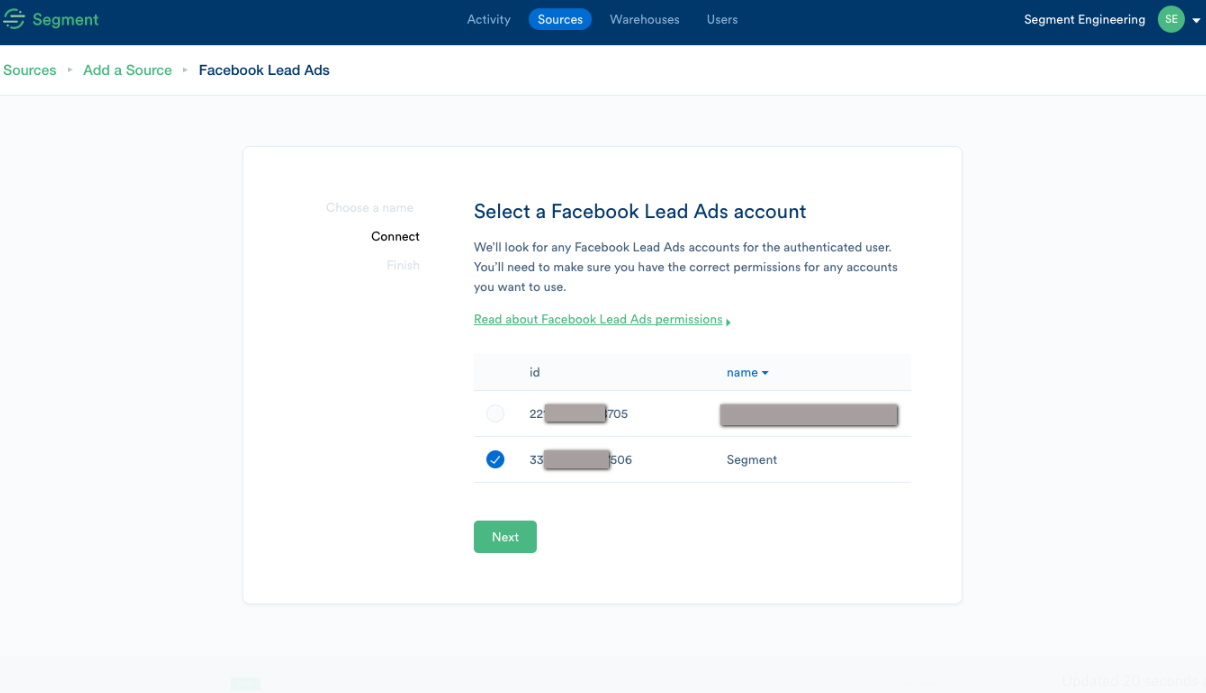Select the Connect step
This screenshot has height=693, width=1206.
tap(395, 237)
